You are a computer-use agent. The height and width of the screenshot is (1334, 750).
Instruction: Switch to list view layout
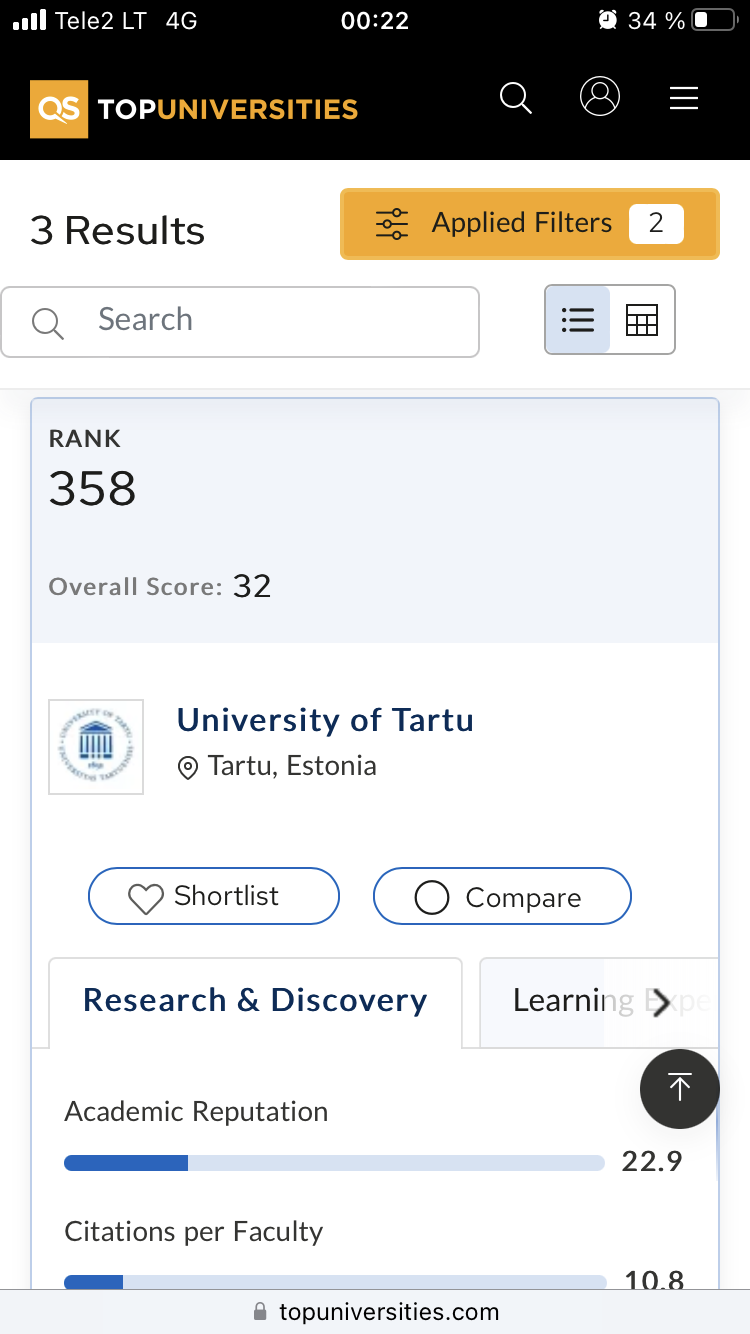(578, 320)
